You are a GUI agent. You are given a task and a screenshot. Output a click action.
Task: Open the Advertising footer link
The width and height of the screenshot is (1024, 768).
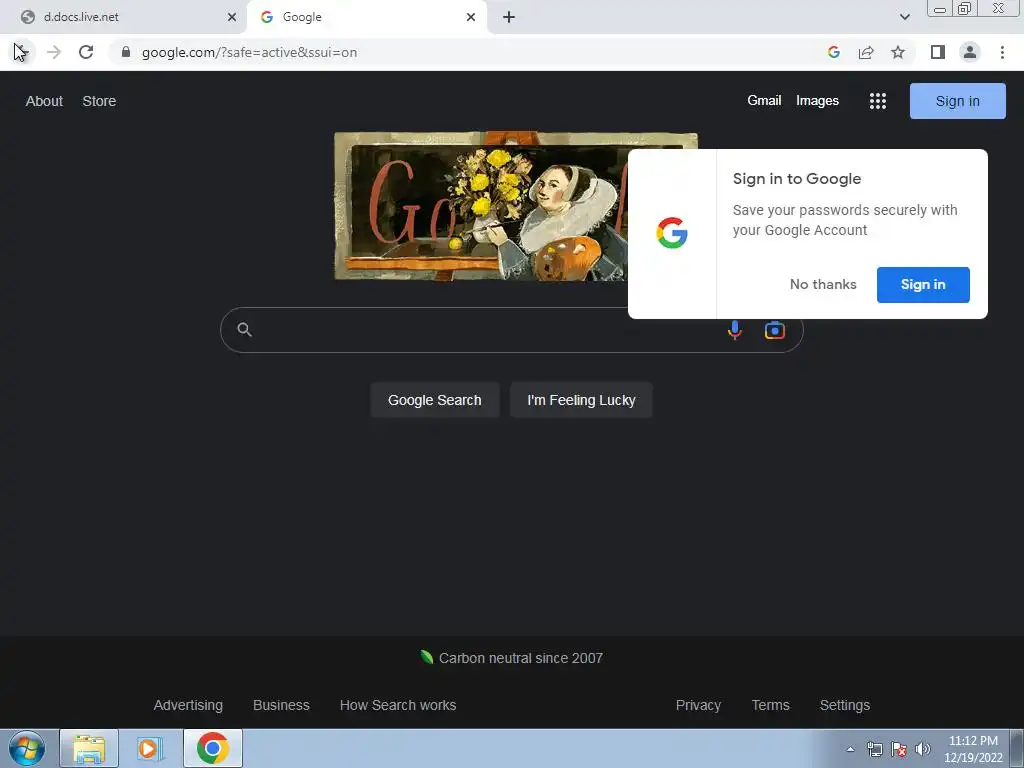coord(188,705)
